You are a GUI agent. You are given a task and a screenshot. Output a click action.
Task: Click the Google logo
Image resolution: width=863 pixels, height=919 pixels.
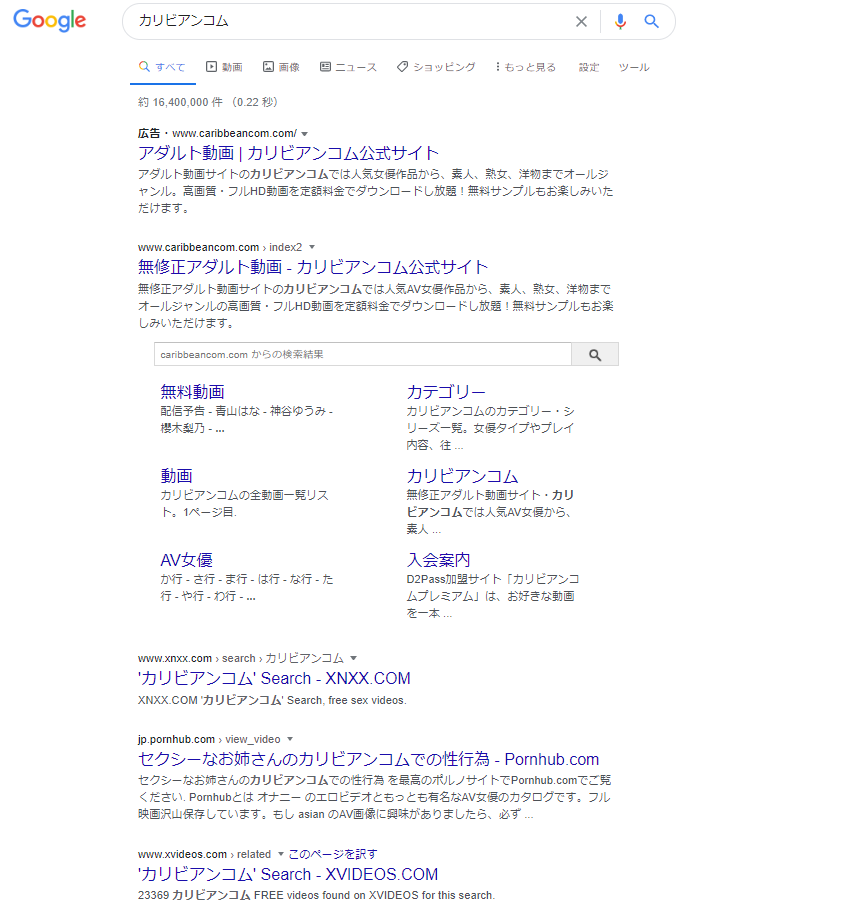(x=50, y=21)
